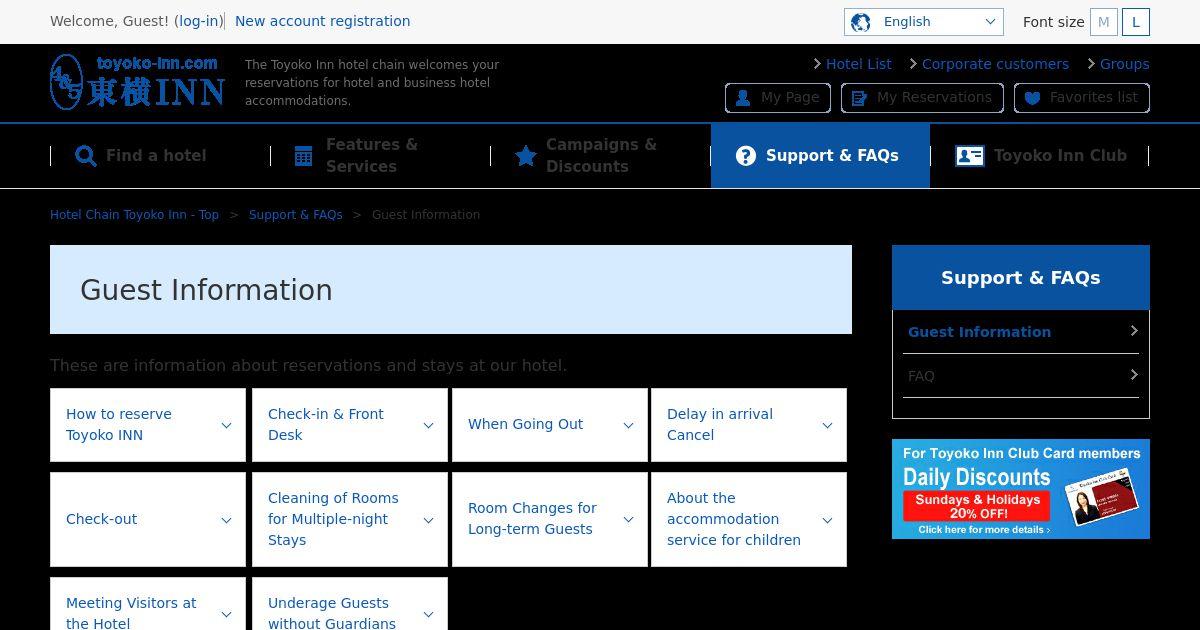Expand Cleaning of Rooms for Multiple-night Stays
The width and height of the screenshot is (1200, 630).
(x=350, y=520)
